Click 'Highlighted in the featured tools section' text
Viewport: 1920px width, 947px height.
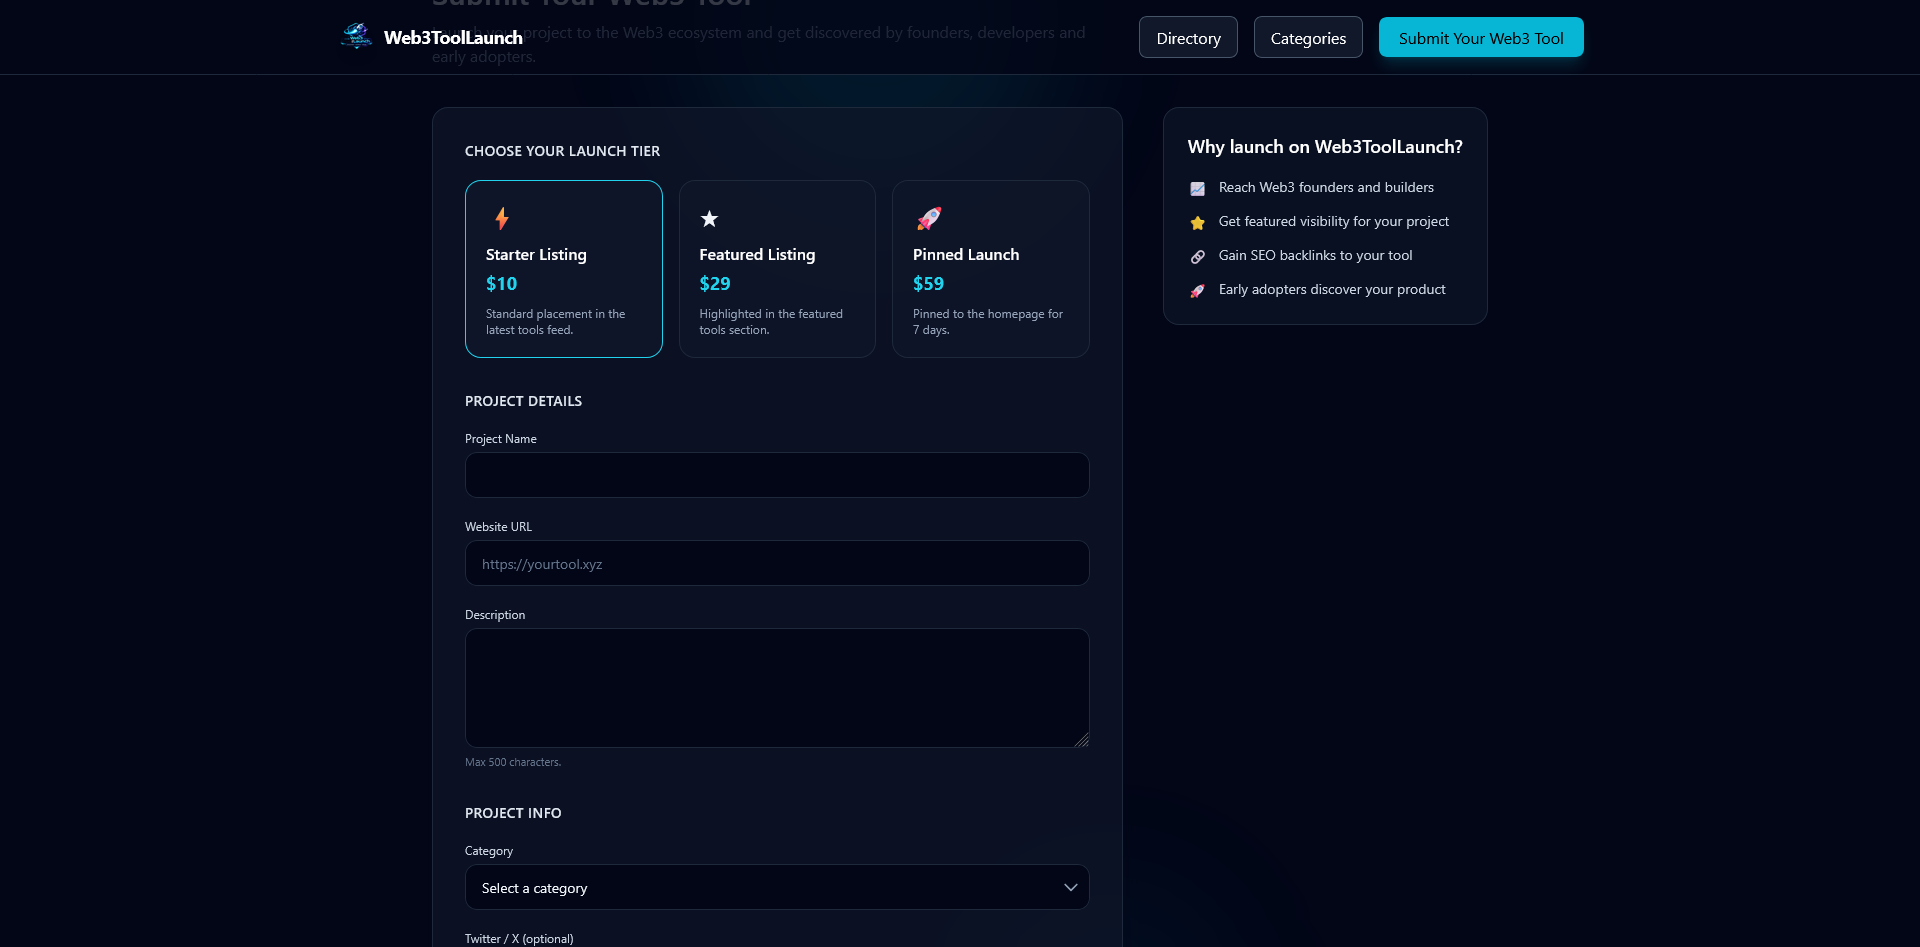tap(771, 322)
